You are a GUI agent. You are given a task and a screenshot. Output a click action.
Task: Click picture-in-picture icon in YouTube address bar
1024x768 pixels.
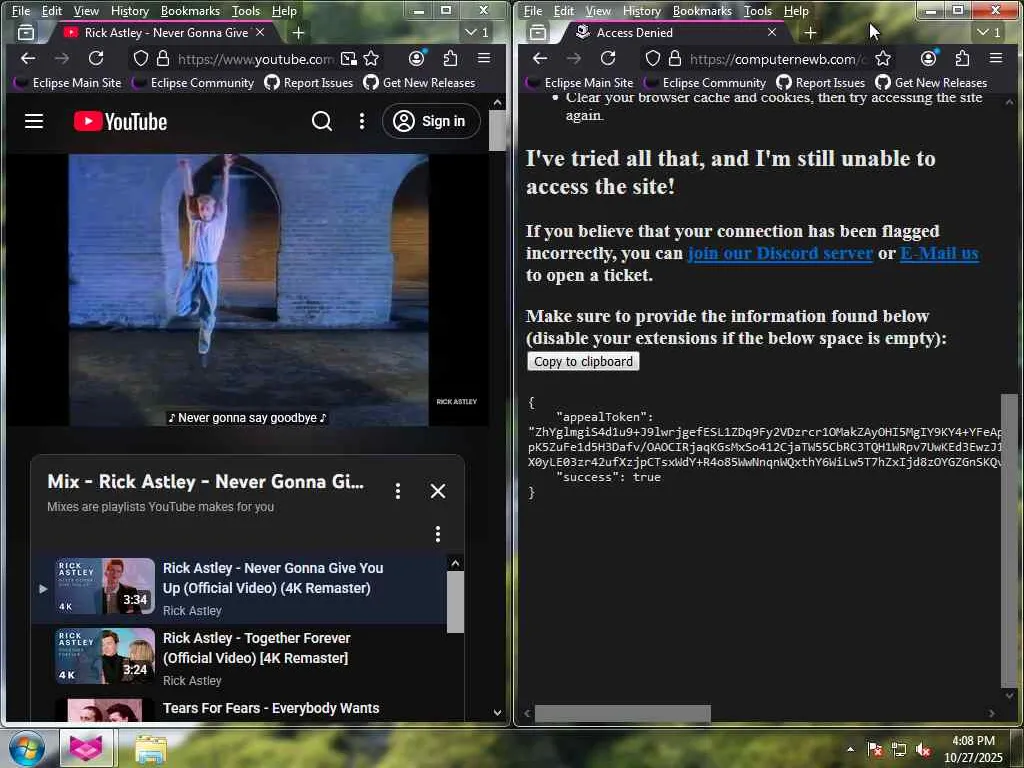click(349, 59)
